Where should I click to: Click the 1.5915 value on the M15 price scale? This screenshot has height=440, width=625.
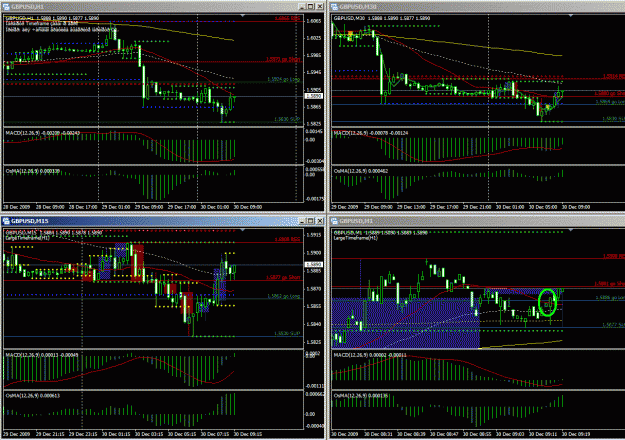click(314, 235)
